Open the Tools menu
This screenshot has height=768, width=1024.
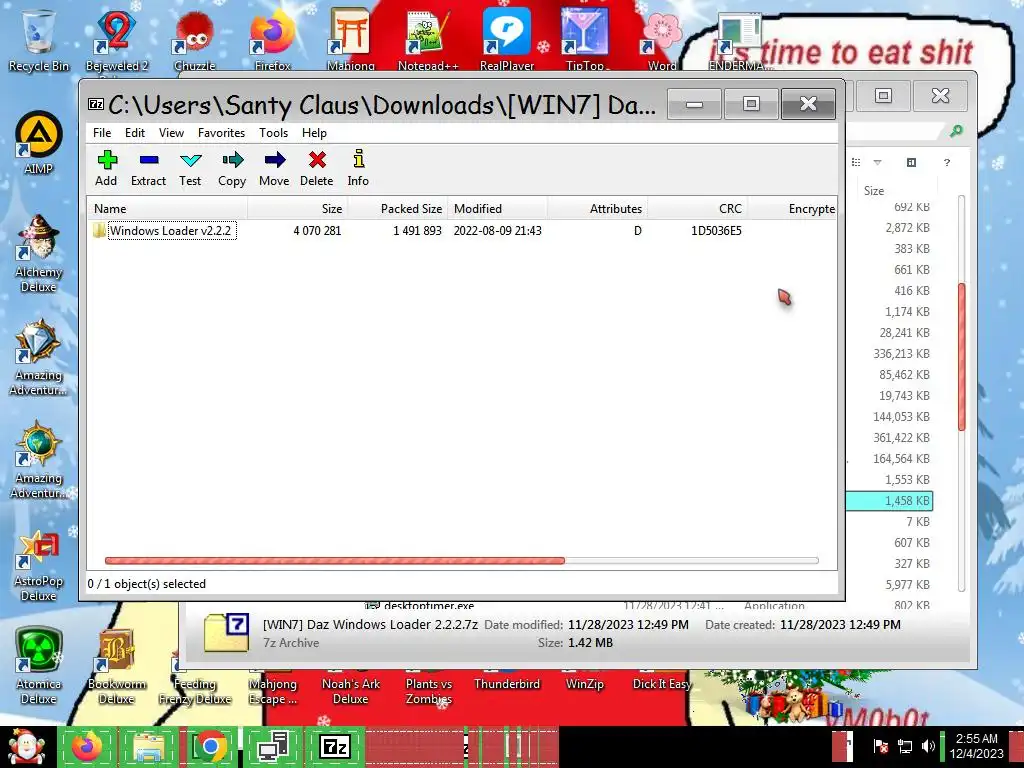click(273, 133)
